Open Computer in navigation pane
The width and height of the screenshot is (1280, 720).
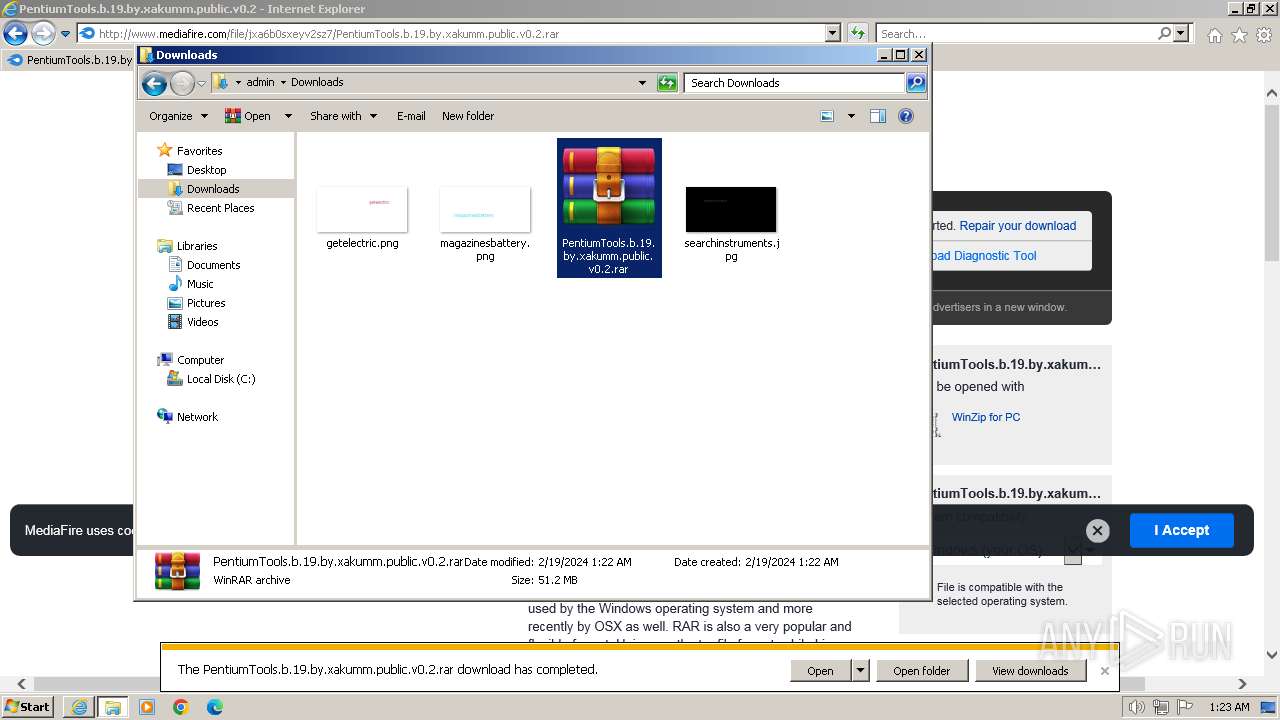point(200,360)
